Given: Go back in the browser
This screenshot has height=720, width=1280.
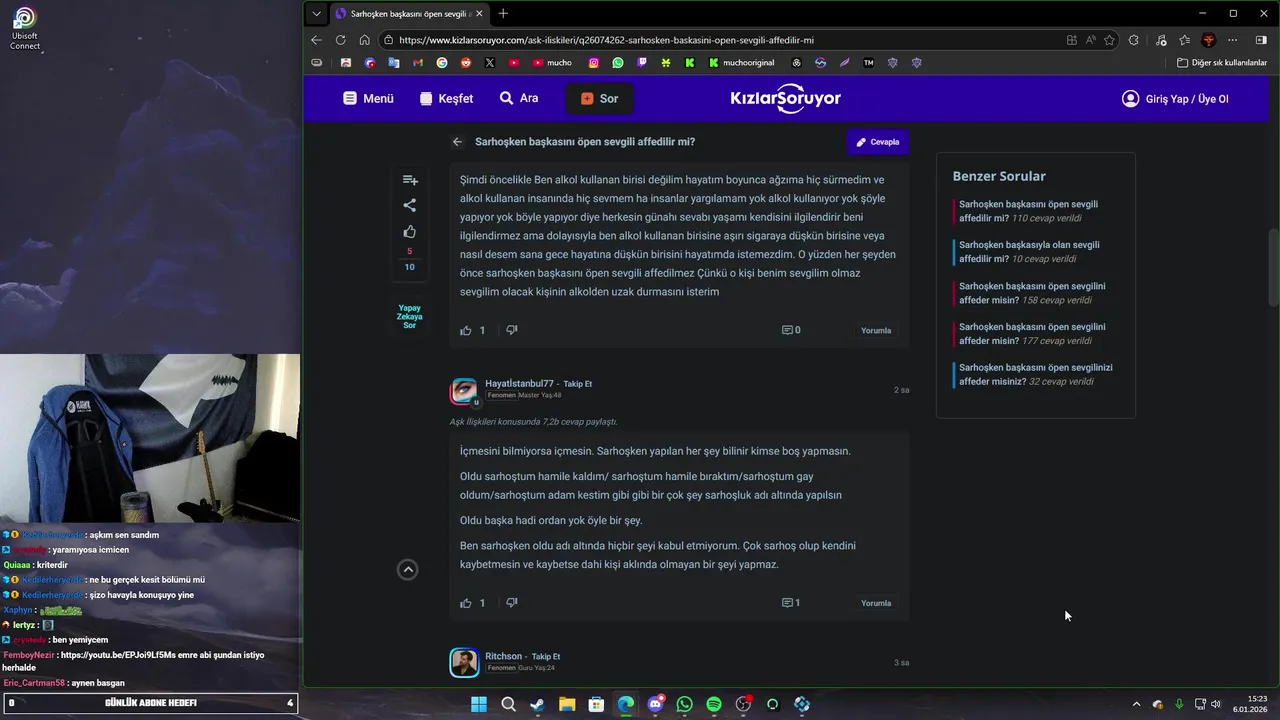Looking at the screenshot, I should [317, 40].
